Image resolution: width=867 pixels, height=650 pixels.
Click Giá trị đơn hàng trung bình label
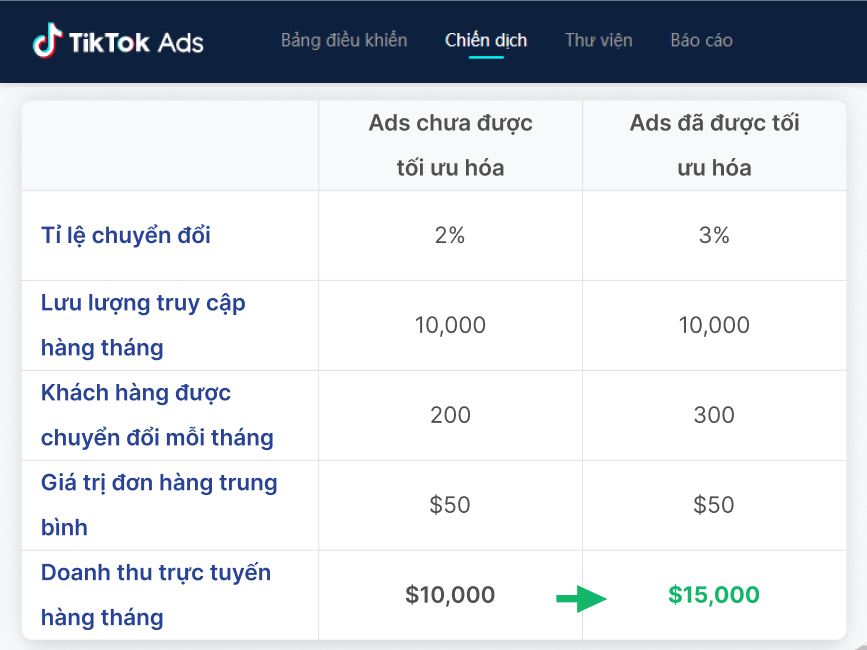[x=159, y=505]
